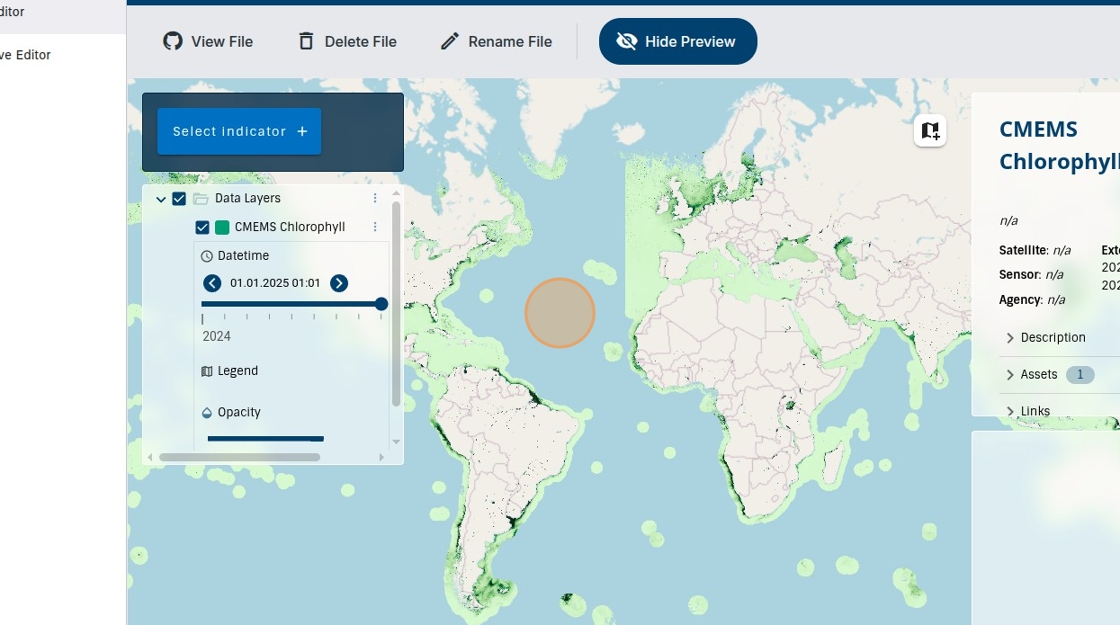Viewport: 1120px width, 625px height.
Task: Click the layer panel horizontal scrollbar
Action: 239,457
